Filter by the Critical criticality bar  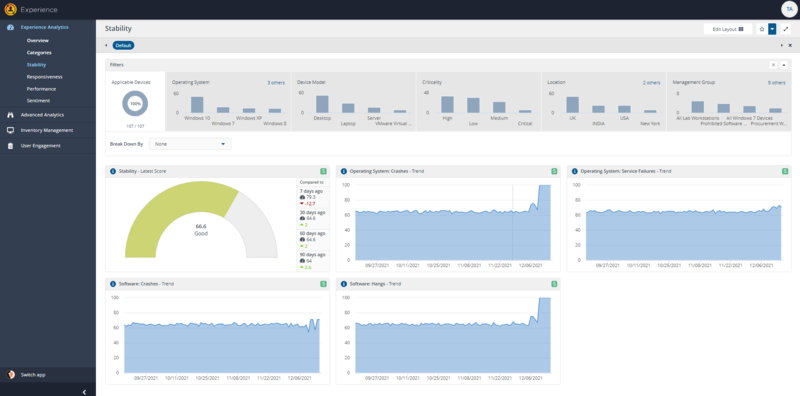coord(525,111)
